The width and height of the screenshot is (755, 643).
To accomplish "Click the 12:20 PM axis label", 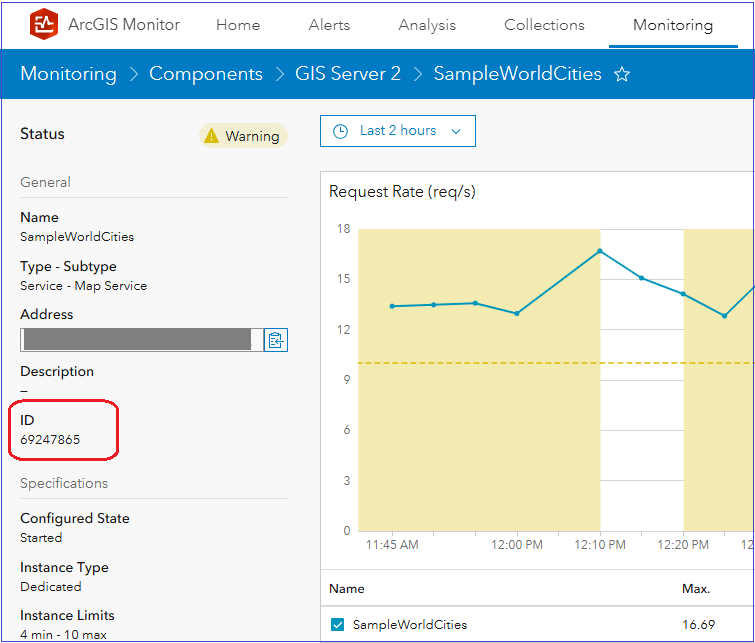I will click(683, 545).
